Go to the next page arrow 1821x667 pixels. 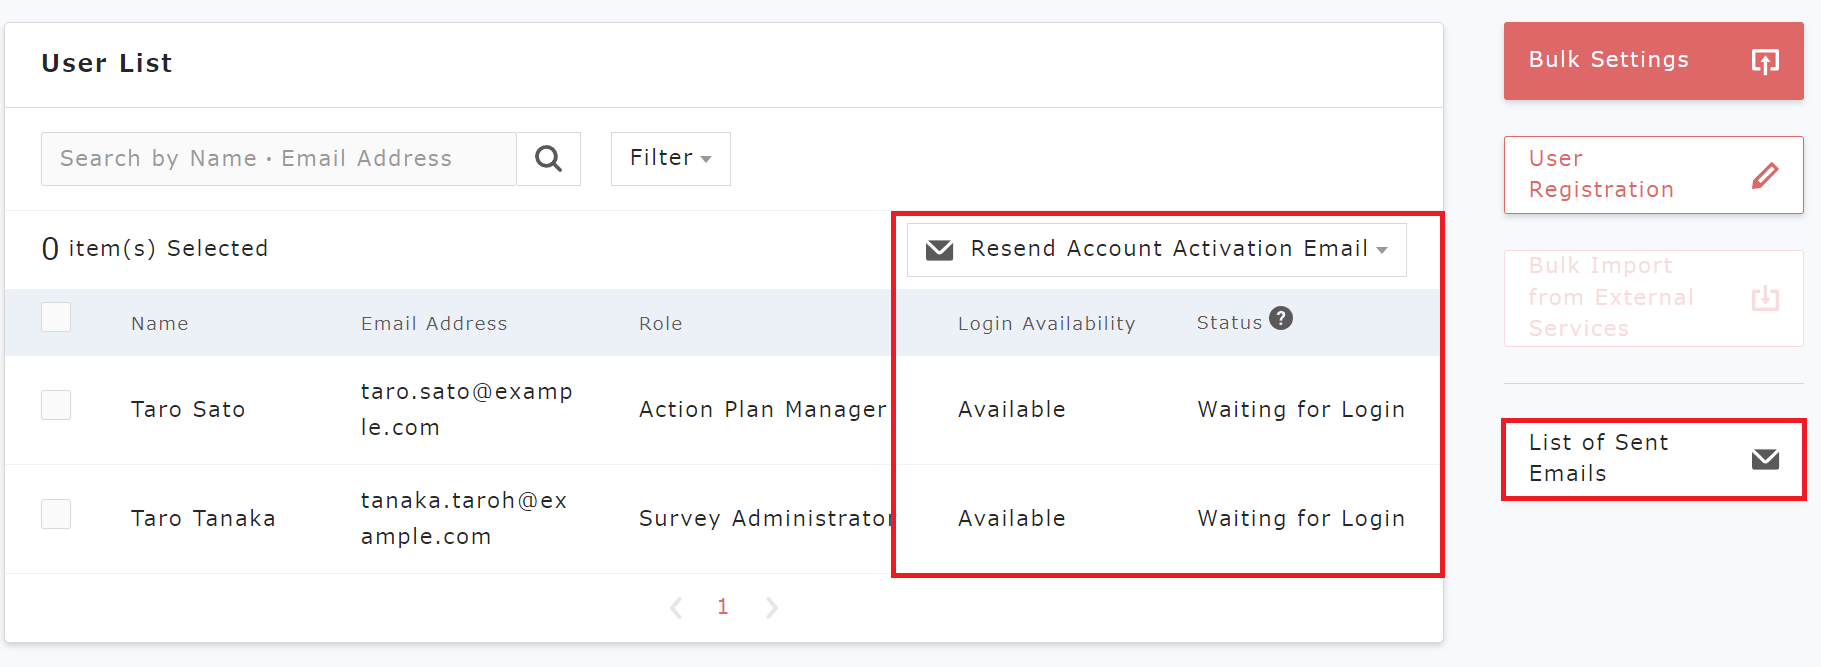coord(771,607)
